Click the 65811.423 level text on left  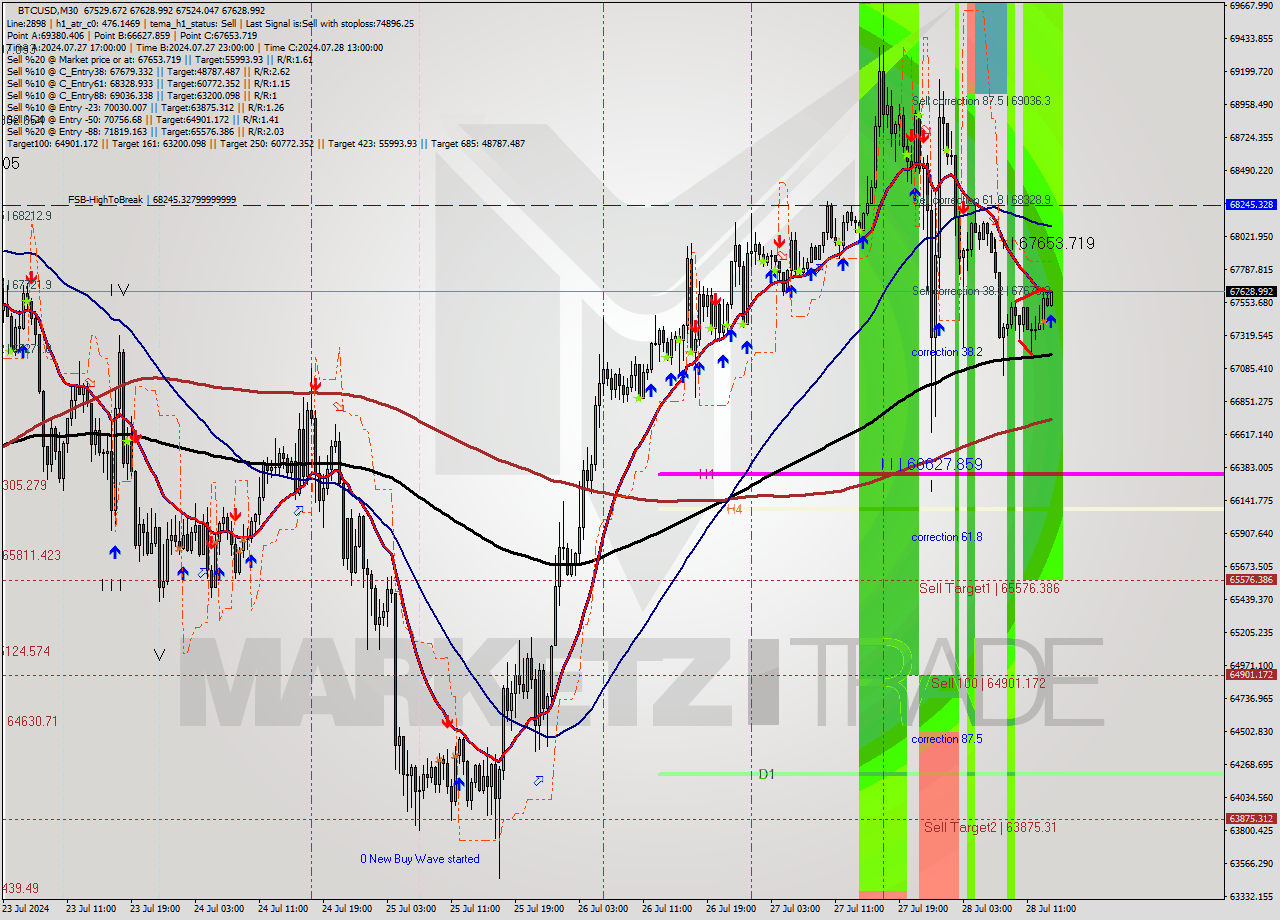[x=32, y=555]
